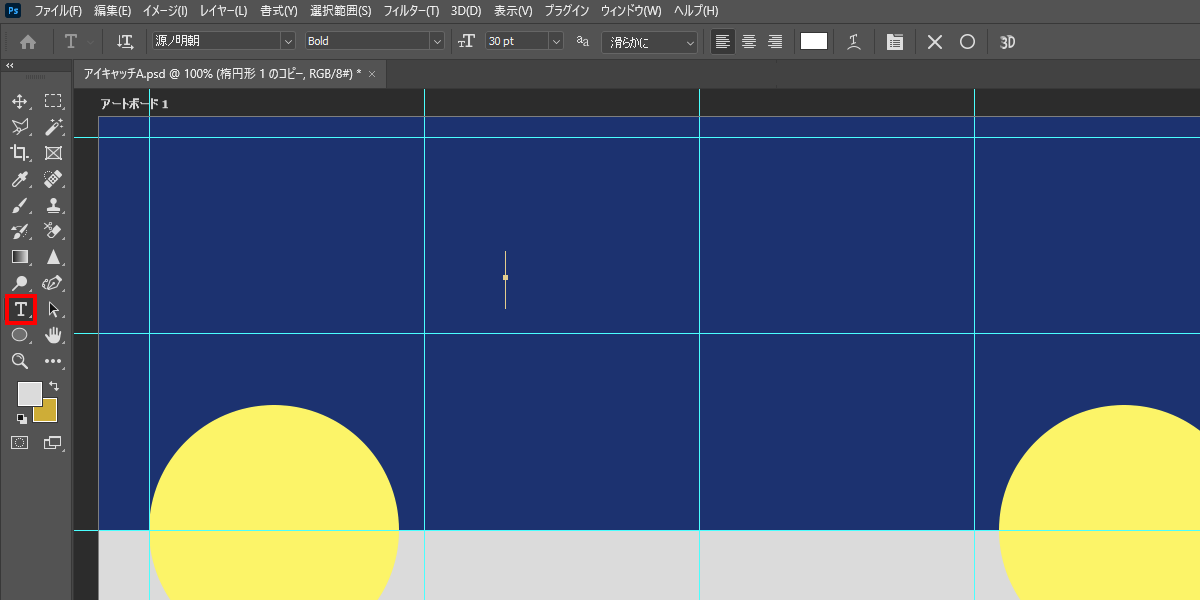Open warped text options
Screen dimensions: 1200x600
[853, 42]
